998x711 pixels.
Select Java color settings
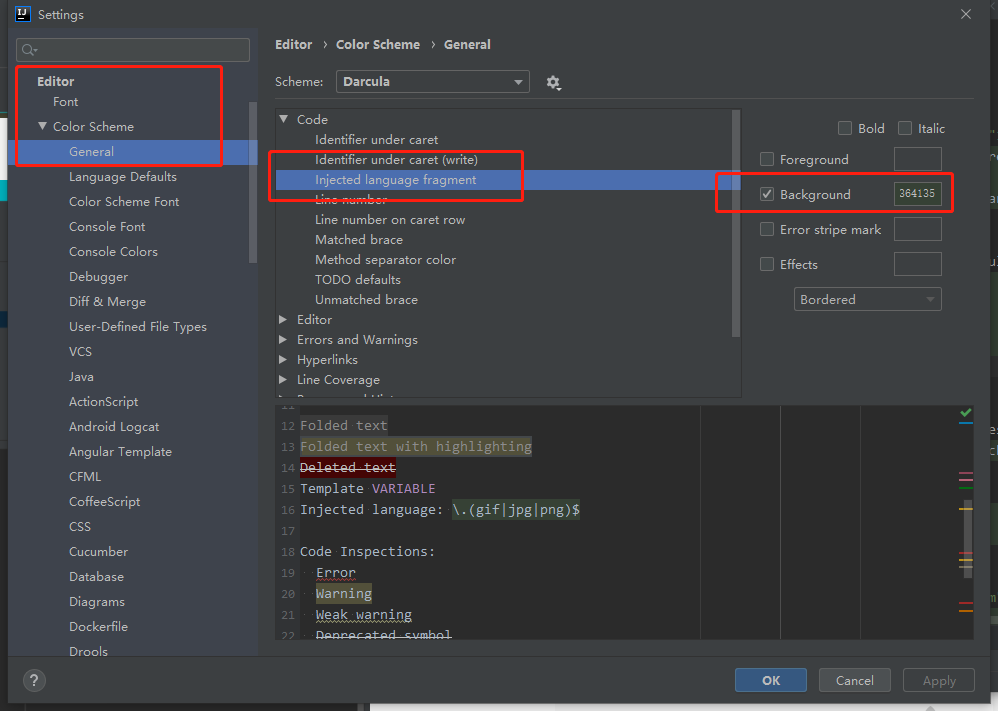coord(81,377)
